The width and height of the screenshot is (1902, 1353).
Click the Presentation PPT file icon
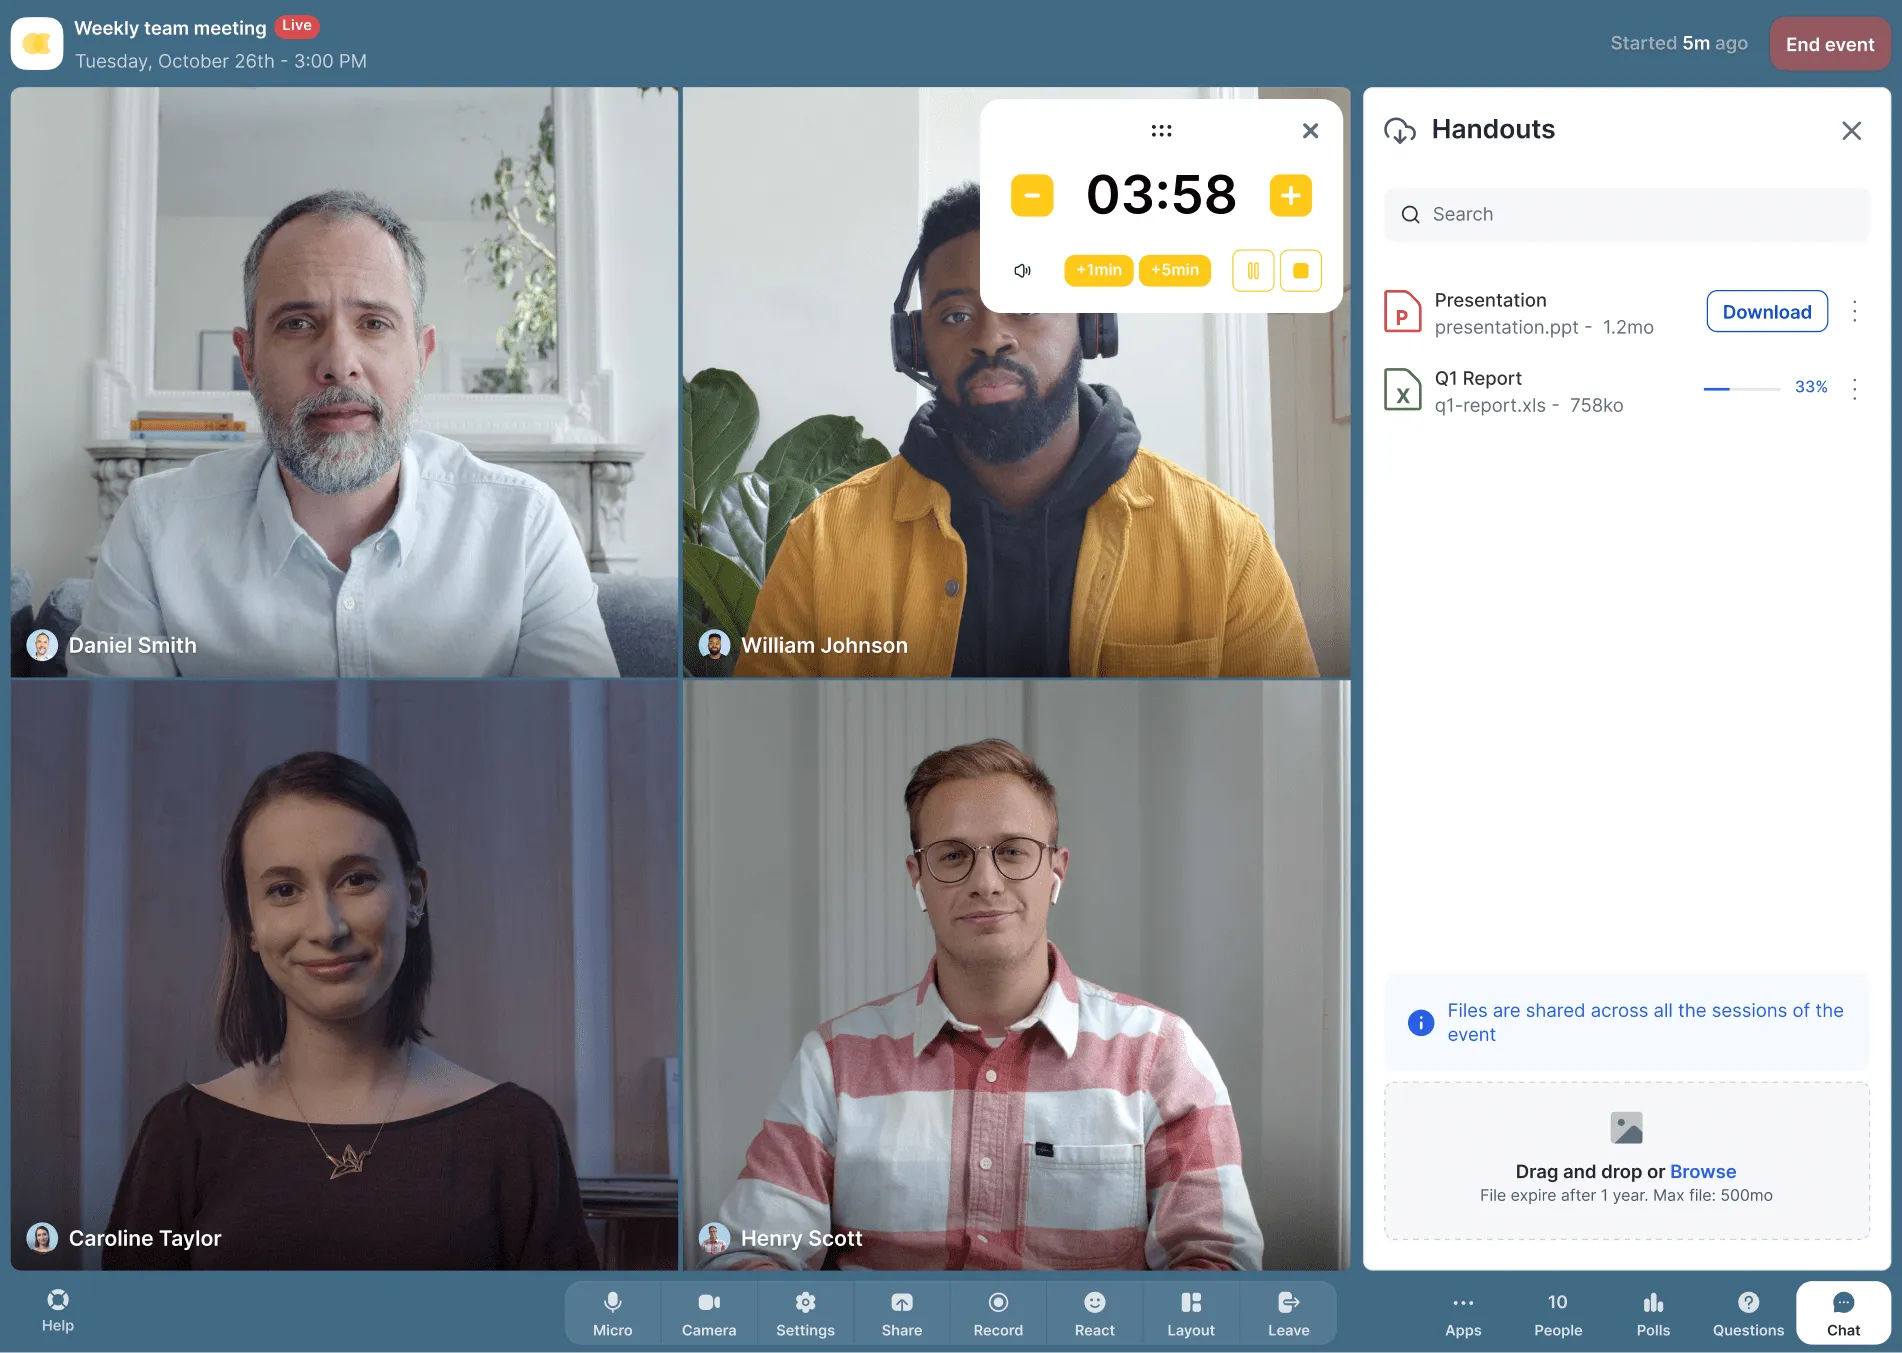[1402, 312]
